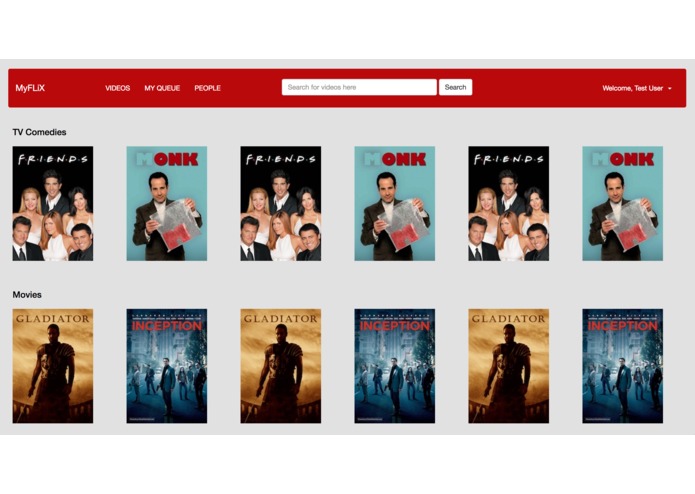This screenshot has width=695, height=494.
Task: Open the VIDEOS nav item
Action: tap(117, 88)
